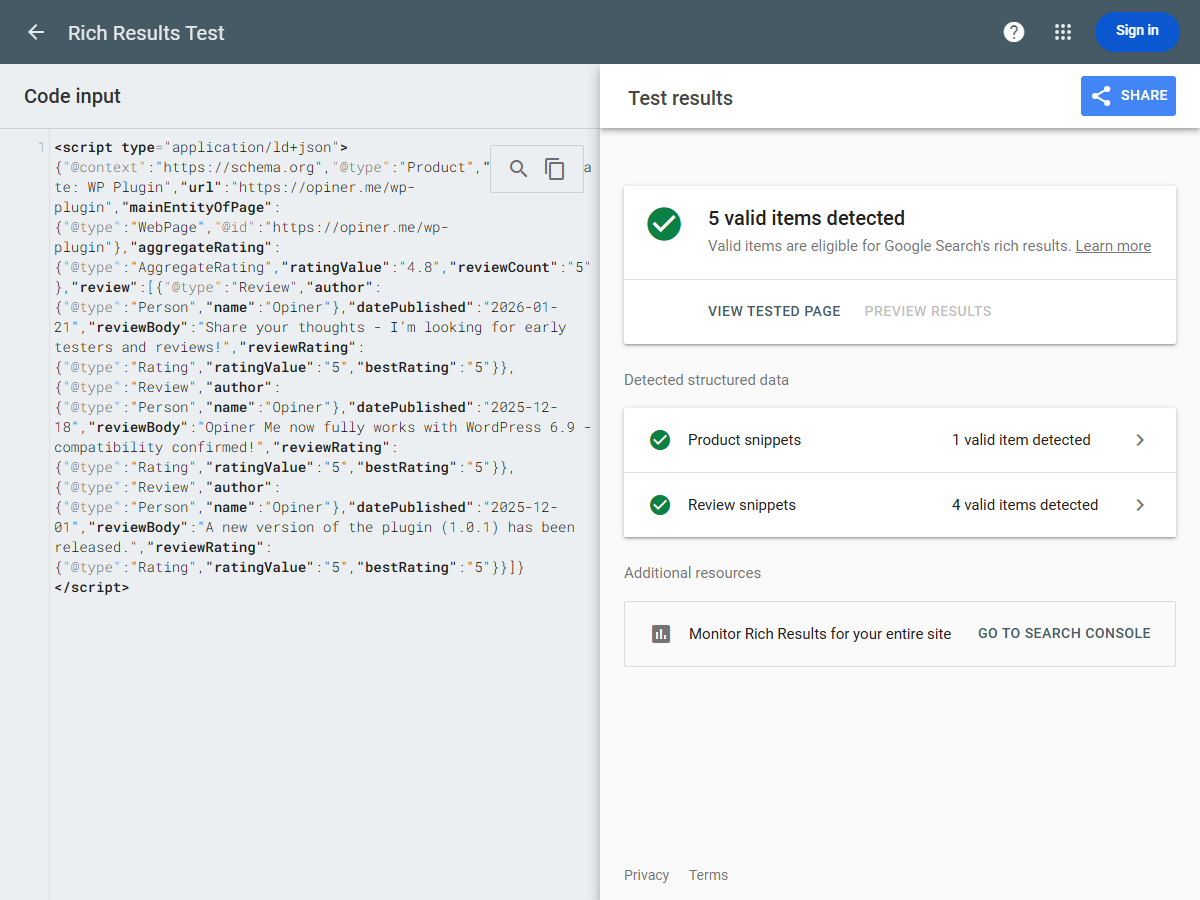Open the Terms link
1200x900 pixels.
[x=708, y=875]
